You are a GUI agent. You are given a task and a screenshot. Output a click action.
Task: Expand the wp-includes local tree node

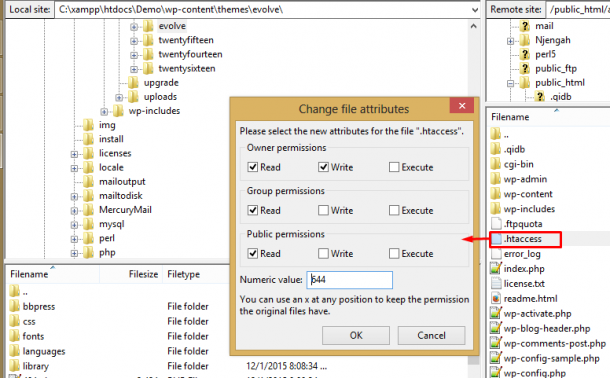pos(104,112)
